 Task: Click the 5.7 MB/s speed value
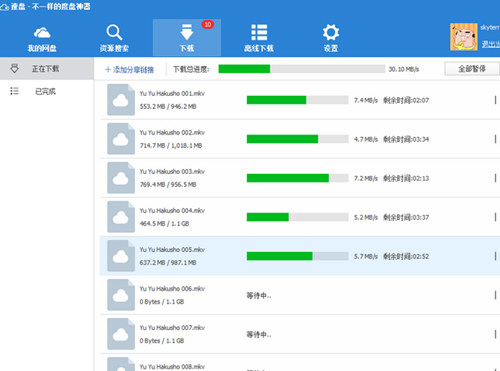click(x=366, y=256)
